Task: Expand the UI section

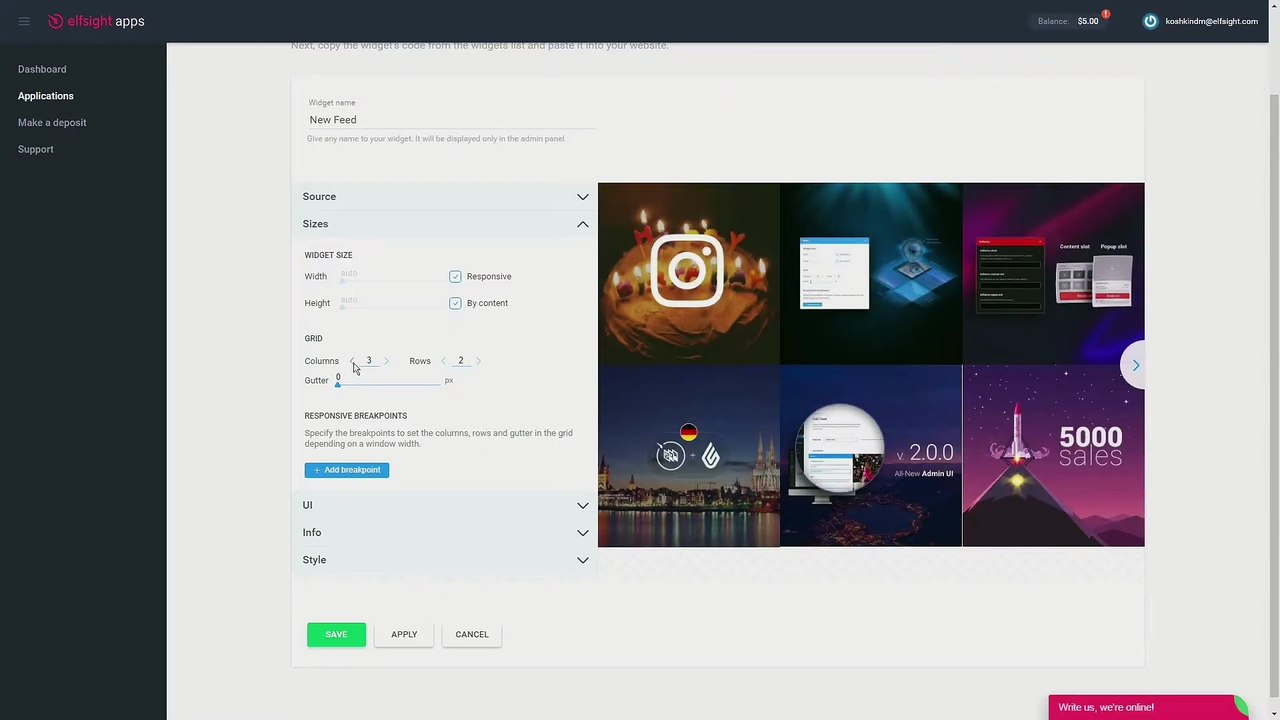Action: click(445, 505)
